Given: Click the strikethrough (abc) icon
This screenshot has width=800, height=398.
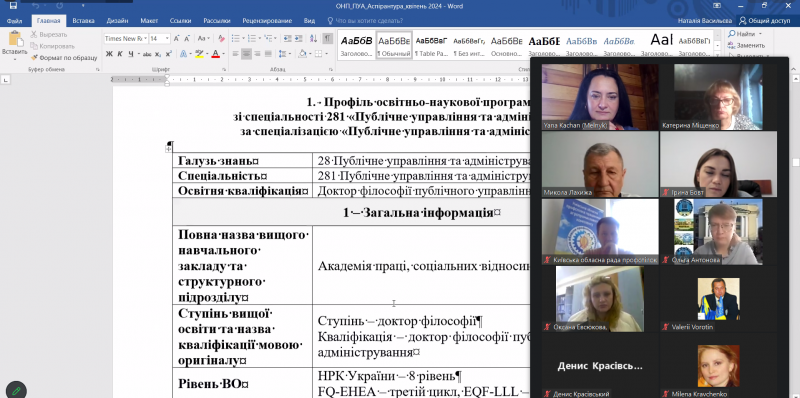Looking at the screenshot, I should [x=147, y=54].
